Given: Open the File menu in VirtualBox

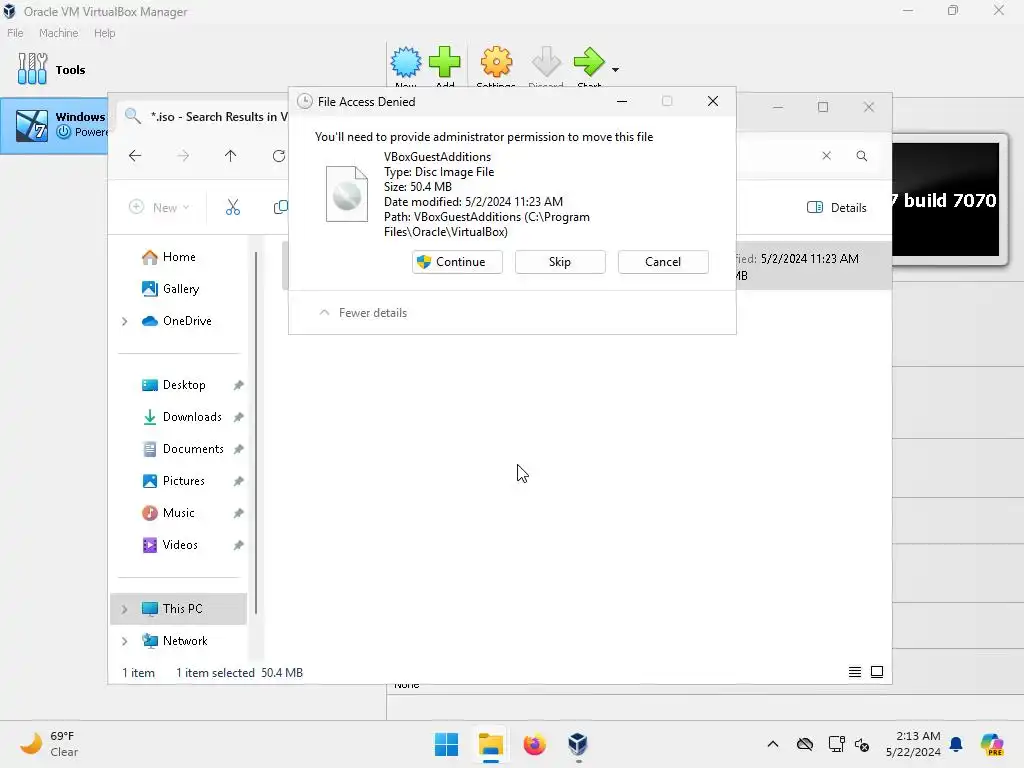Looking at the screenshot, I should coord(15,33).
